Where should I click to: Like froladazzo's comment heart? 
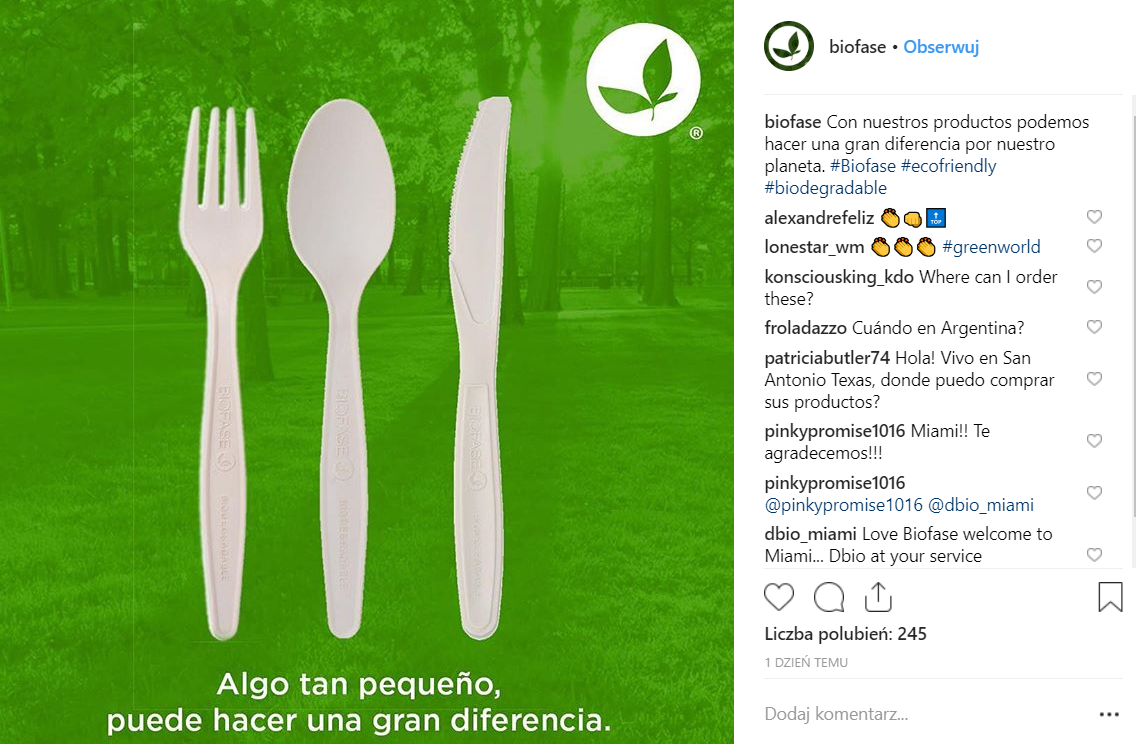(x=1094, y=327)
